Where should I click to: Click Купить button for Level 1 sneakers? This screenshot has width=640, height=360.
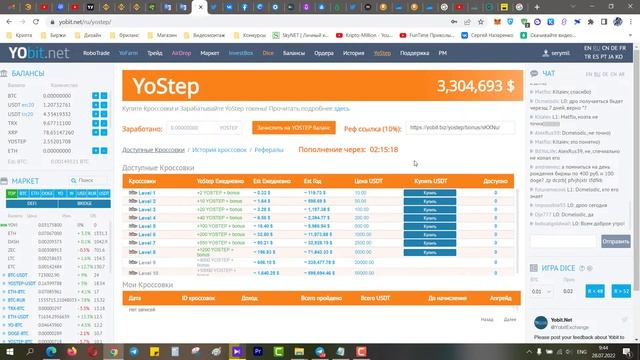(430, 193)
